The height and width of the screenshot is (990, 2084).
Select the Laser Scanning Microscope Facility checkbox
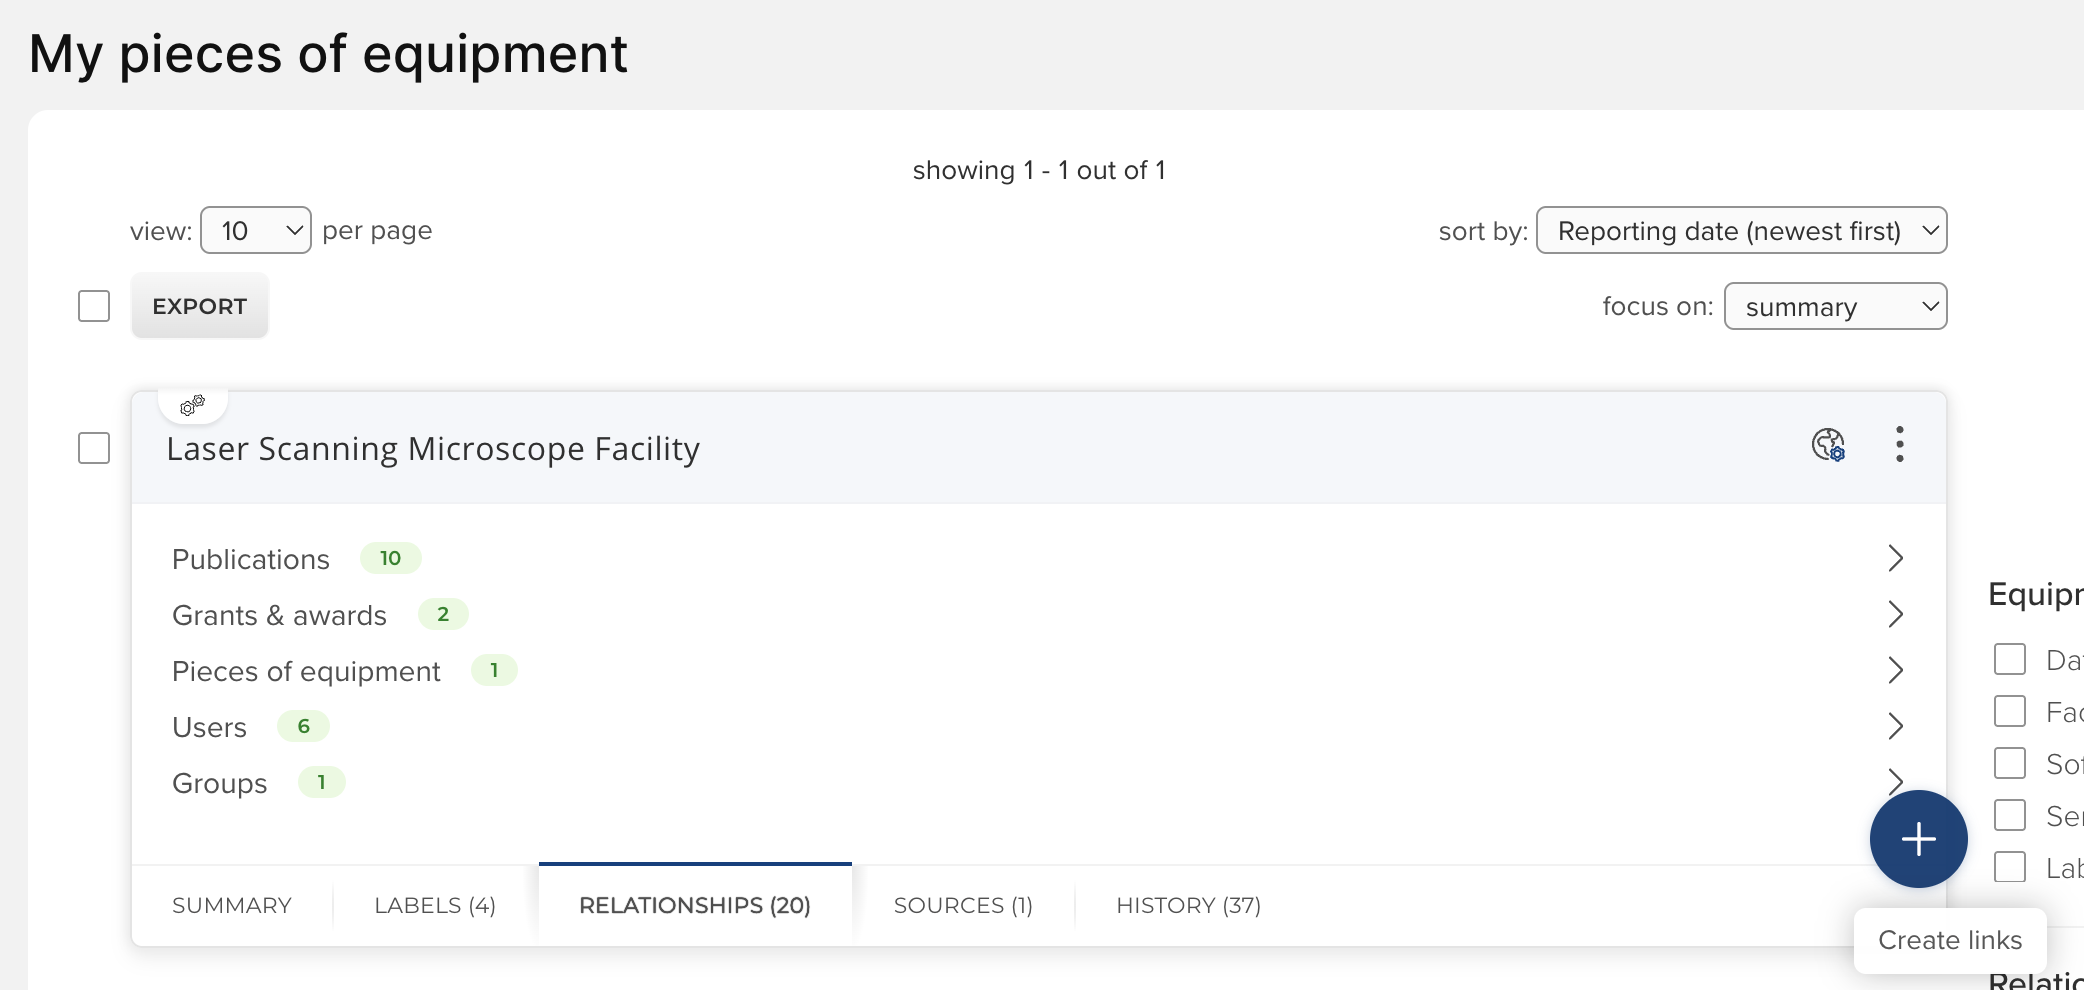coord(94,448)
